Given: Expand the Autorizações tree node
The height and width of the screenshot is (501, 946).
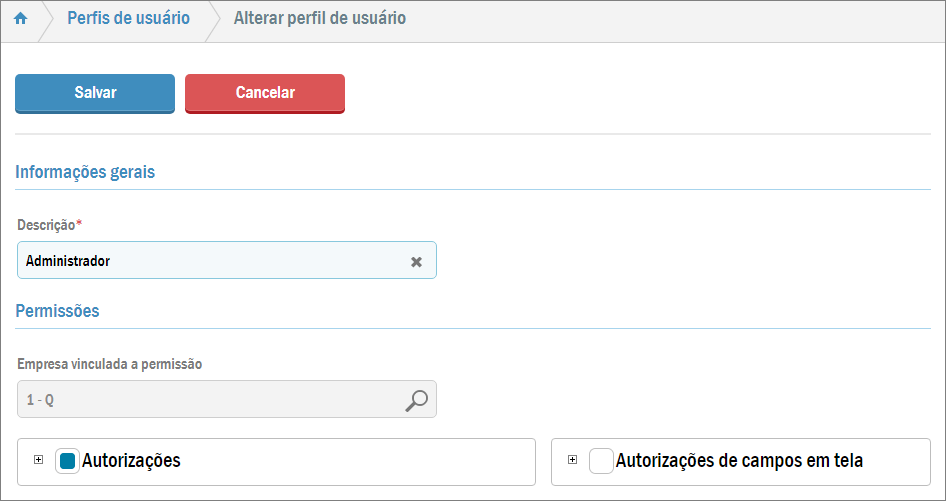Looking at the screenshot, I should coord(39,460).
